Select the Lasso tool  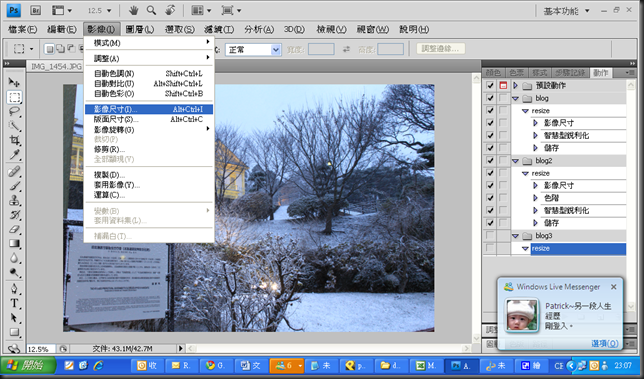(x=14, y=111)
